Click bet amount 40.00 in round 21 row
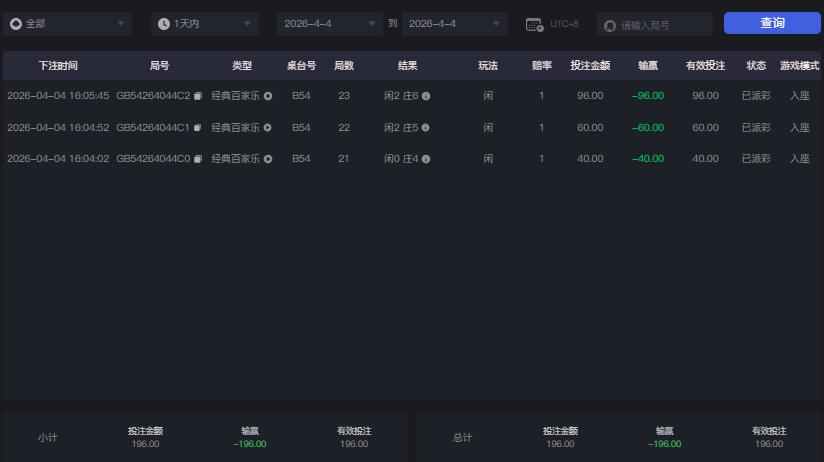The image size is (824, 462). click(590, 159)
